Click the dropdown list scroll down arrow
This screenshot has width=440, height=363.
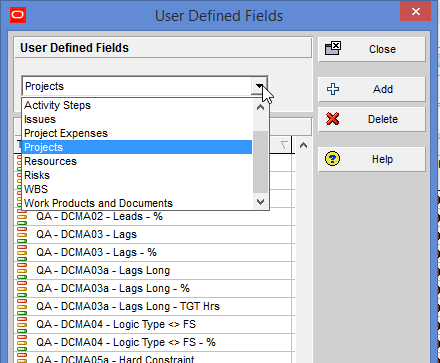[x=260, y=202]
